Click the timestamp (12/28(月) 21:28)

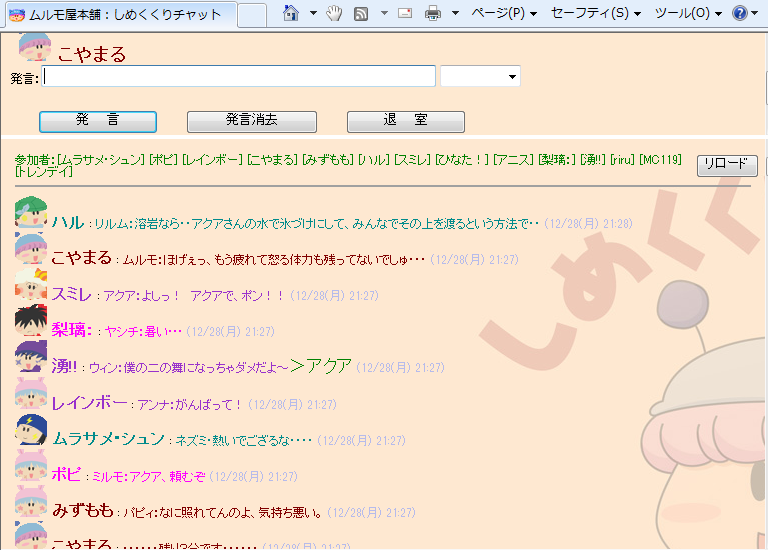(588, 224)
